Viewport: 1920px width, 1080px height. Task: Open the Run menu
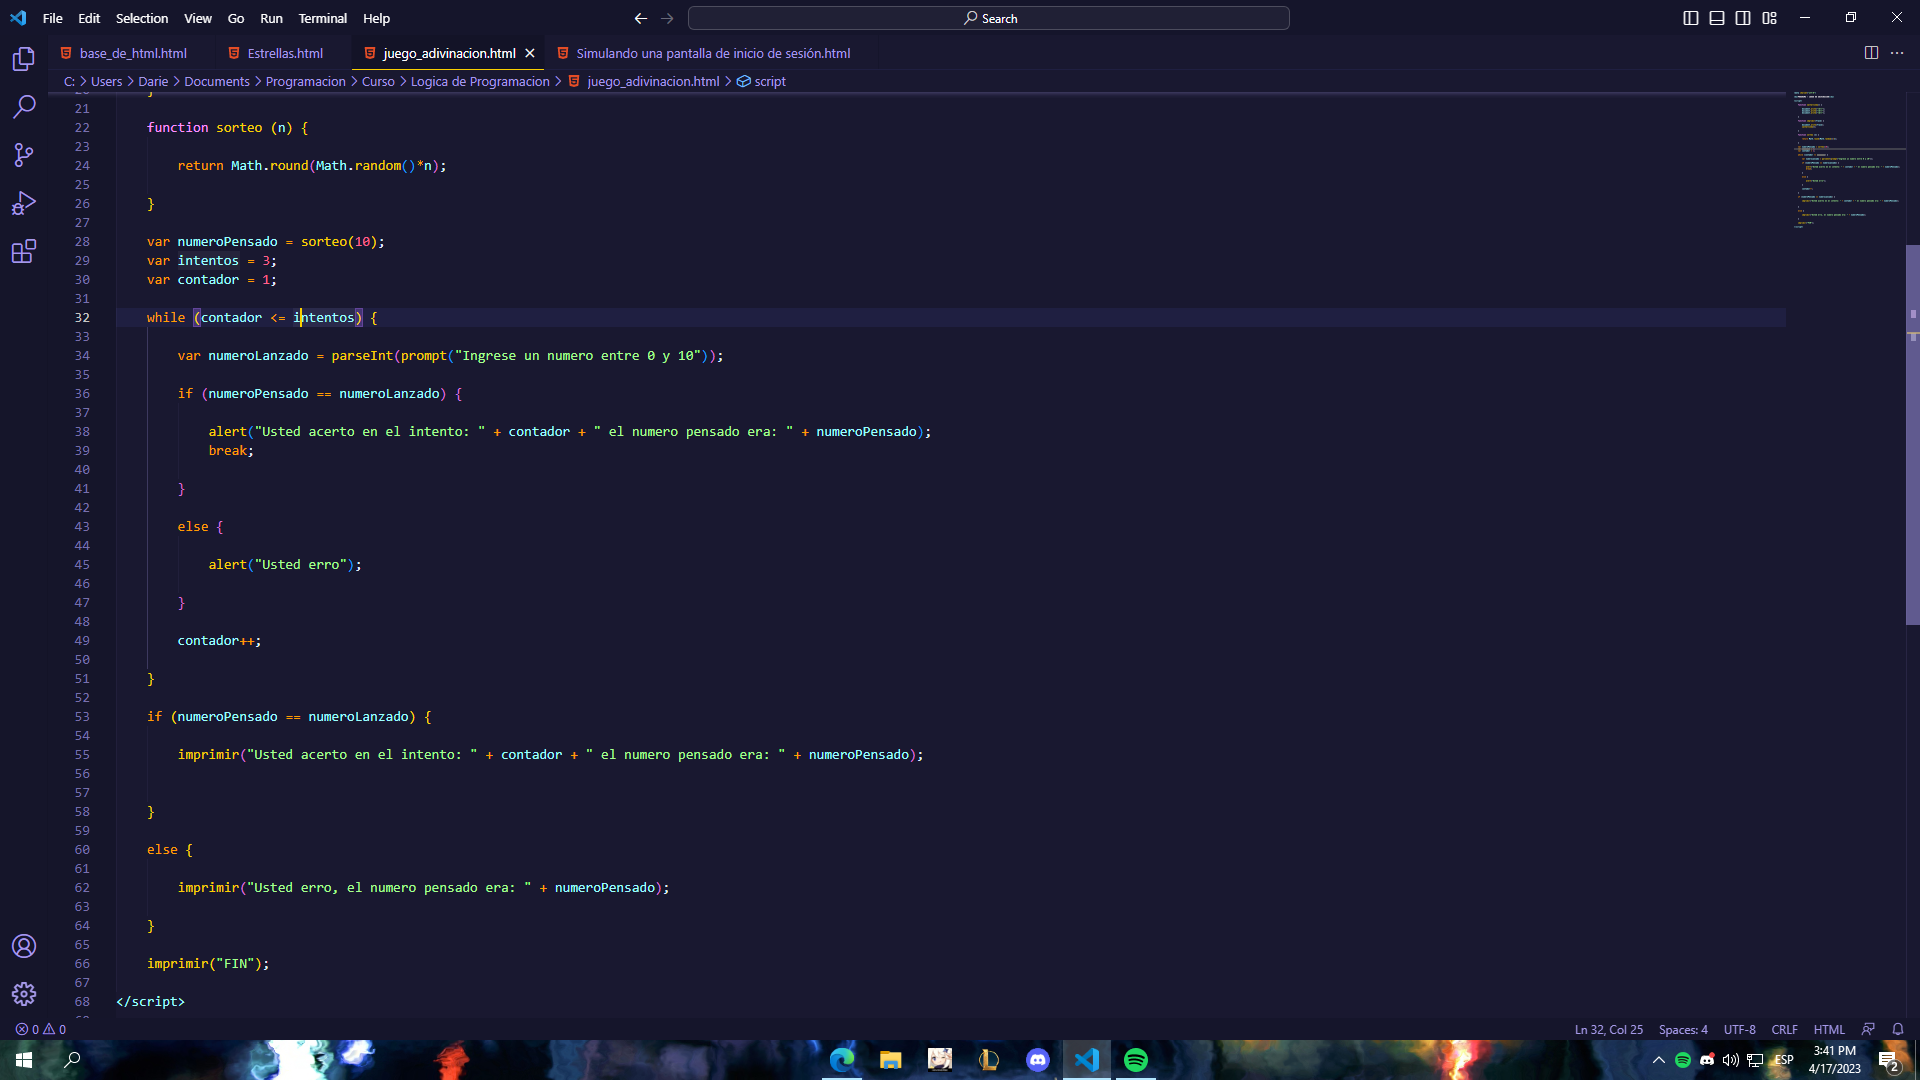(x=271, y=18)
